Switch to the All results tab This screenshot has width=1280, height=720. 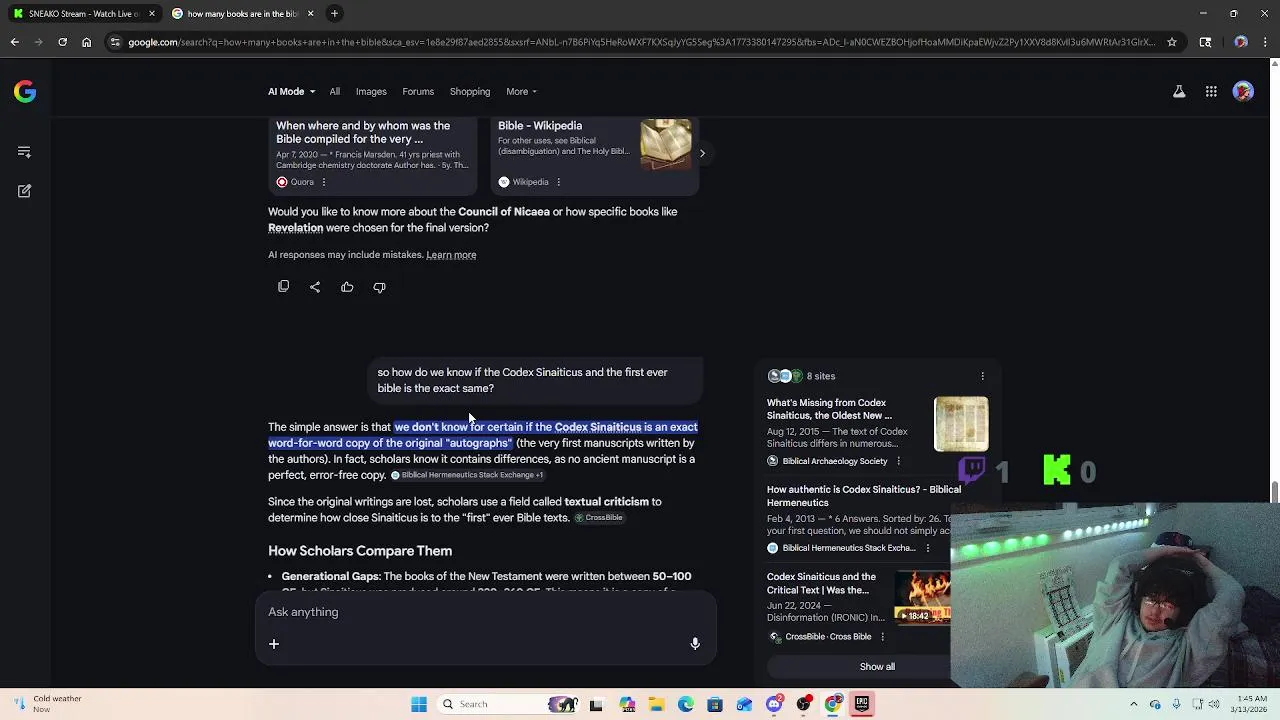click(335, 92)
